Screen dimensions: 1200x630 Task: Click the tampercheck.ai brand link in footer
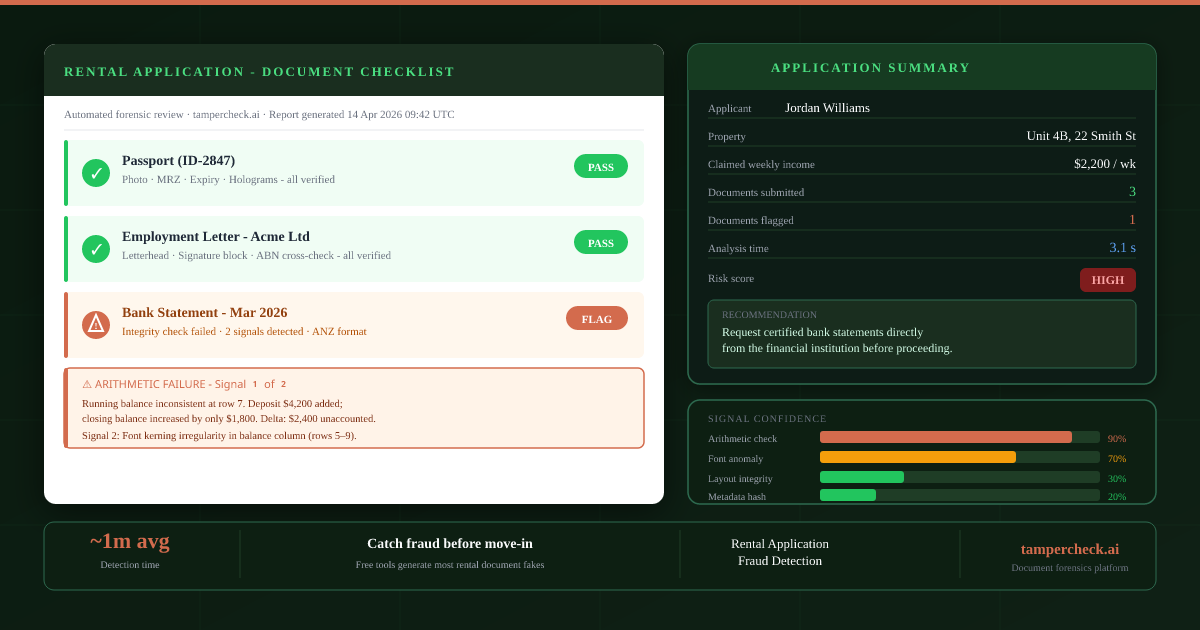[1070, 549]
